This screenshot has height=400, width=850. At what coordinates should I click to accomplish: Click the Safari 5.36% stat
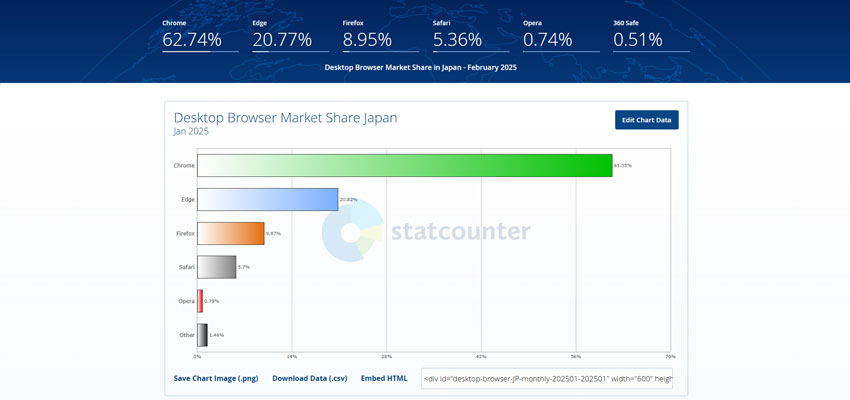pos(471,36)
